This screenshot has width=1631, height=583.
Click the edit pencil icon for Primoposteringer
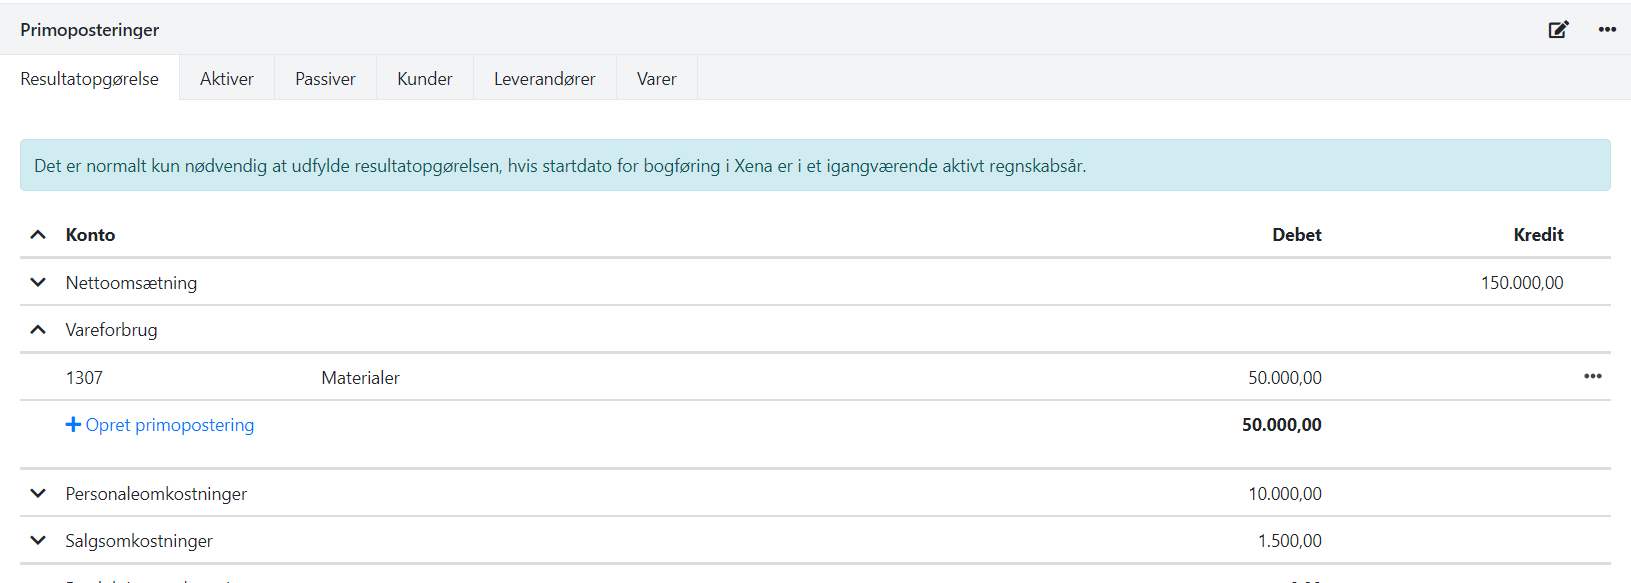pyautogui.click(x=1558, y=30)
